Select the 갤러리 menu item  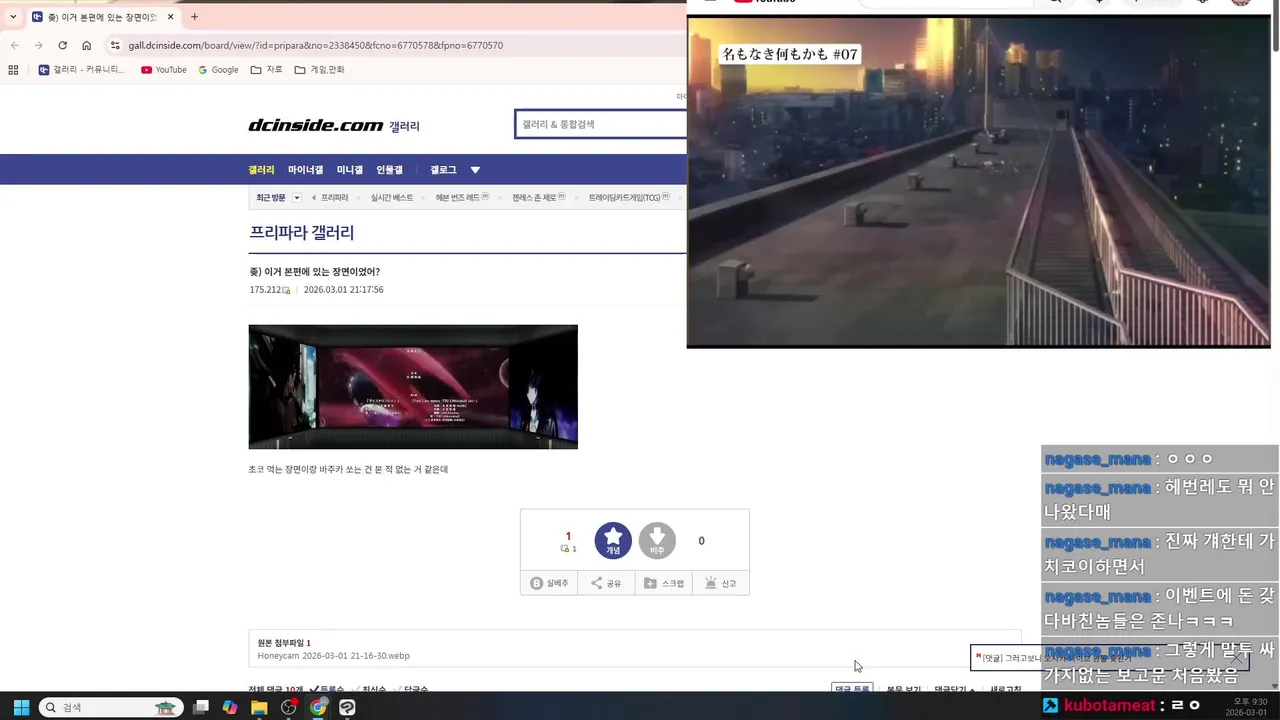click(x=261, y=170)
